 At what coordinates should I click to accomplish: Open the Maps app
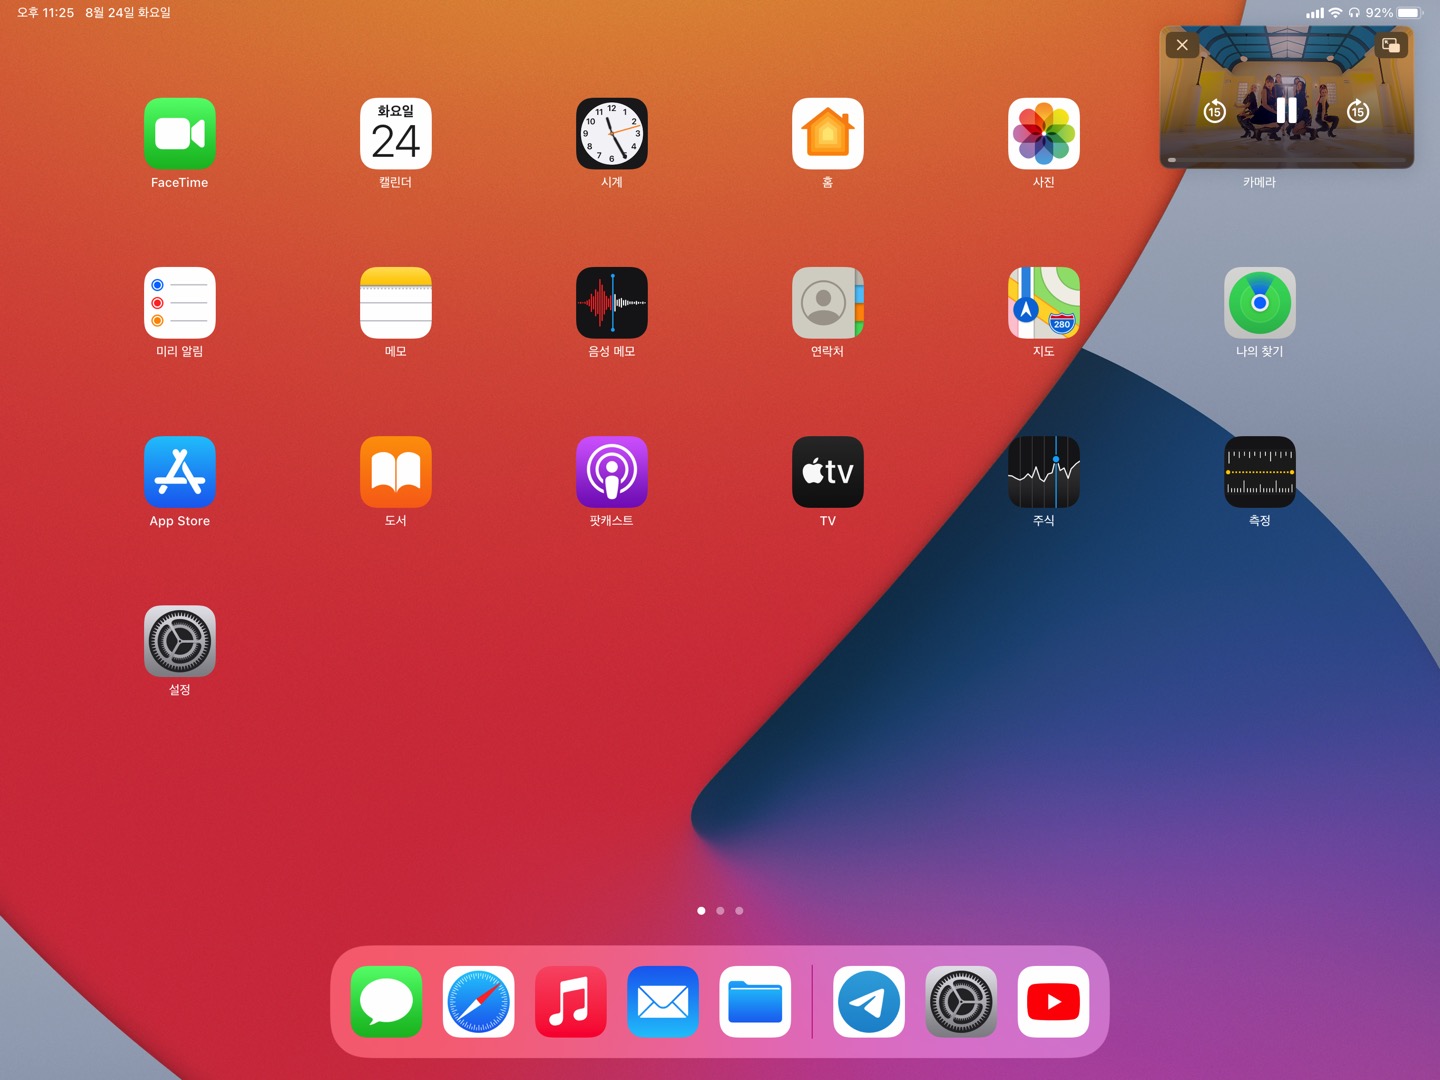[x=1044, y=303]
